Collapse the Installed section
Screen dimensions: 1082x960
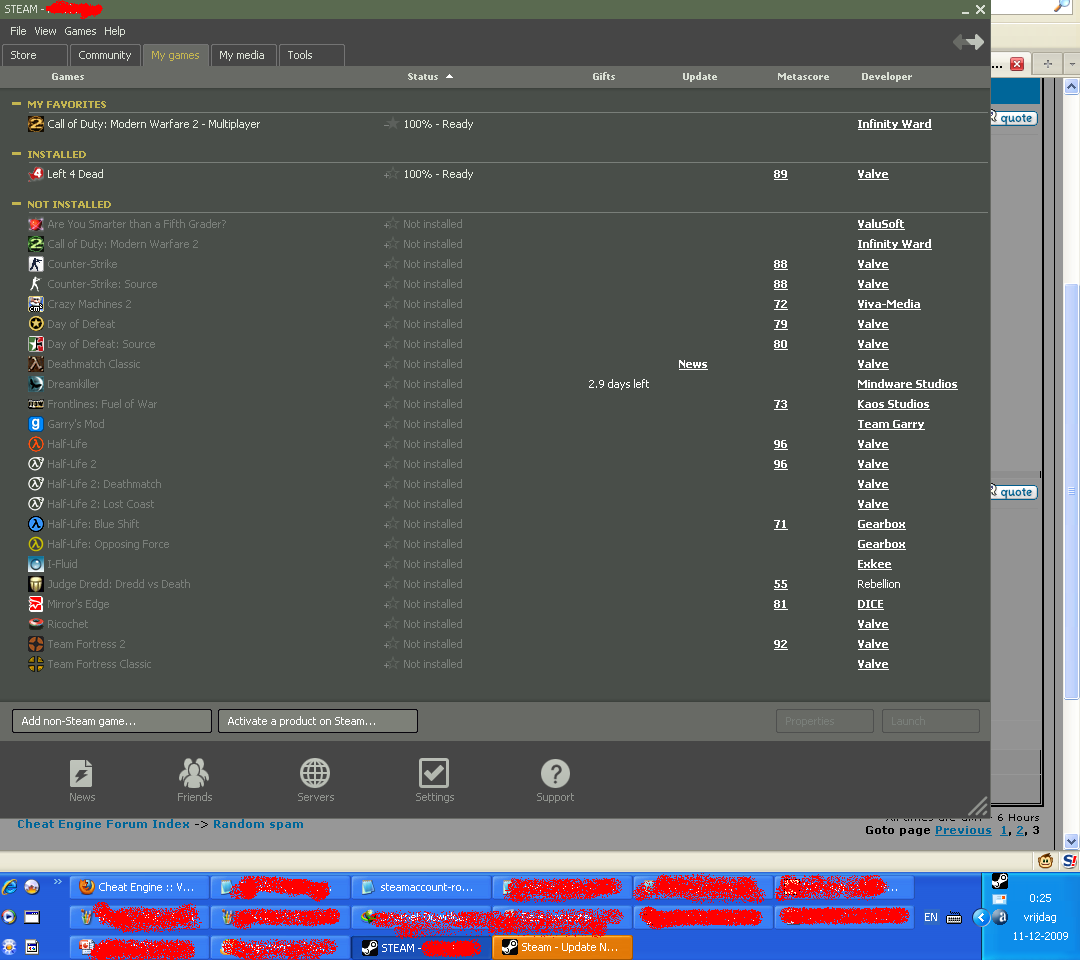[x=17, y=154]
